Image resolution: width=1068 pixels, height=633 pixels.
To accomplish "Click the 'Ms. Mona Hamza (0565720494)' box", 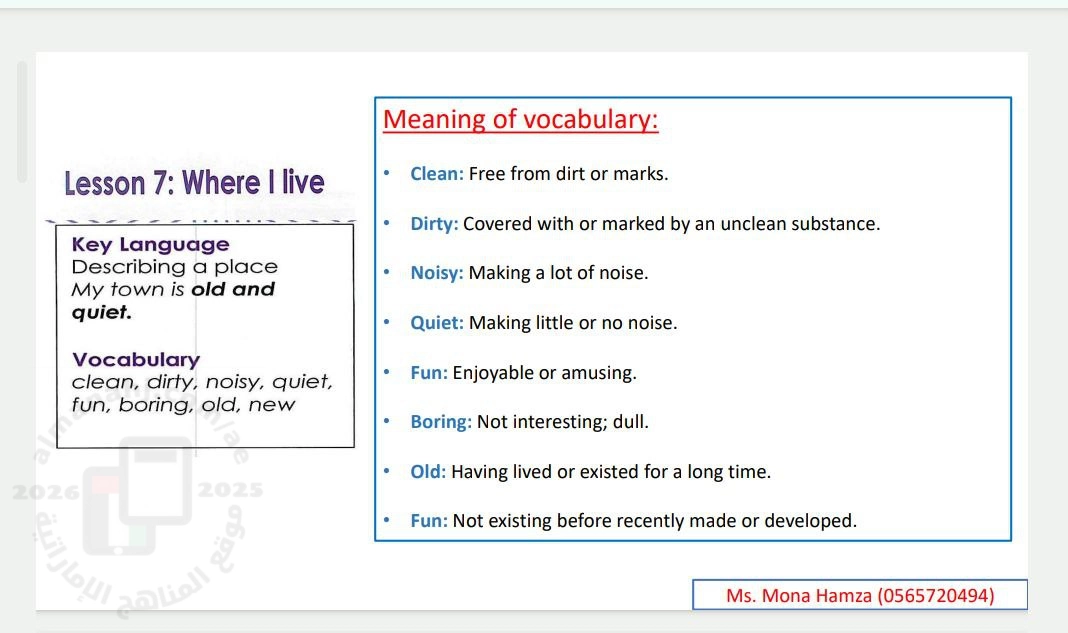I will pos(859,596).
